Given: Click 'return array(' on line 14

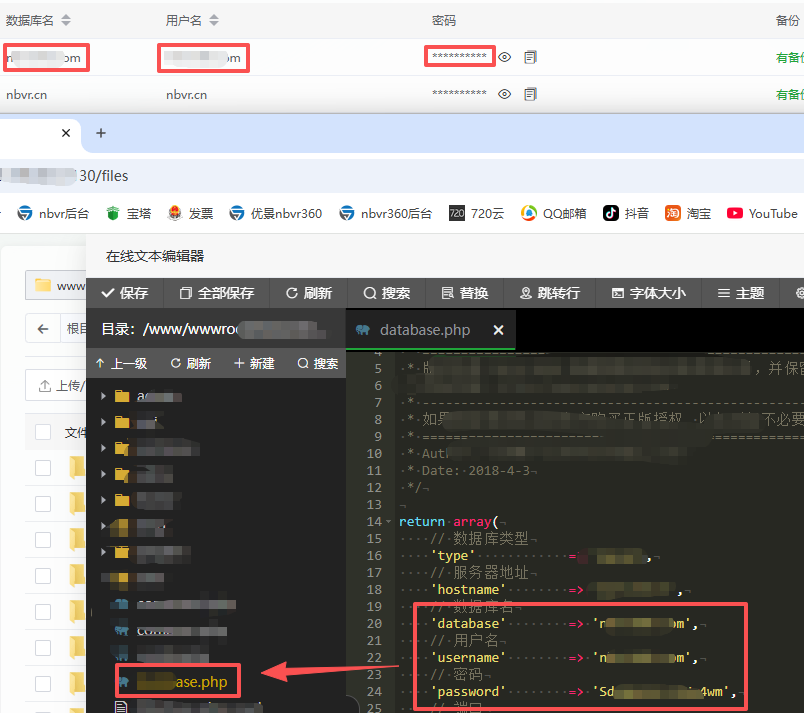Looking at the screenshot, I should [x=449, y=522].
